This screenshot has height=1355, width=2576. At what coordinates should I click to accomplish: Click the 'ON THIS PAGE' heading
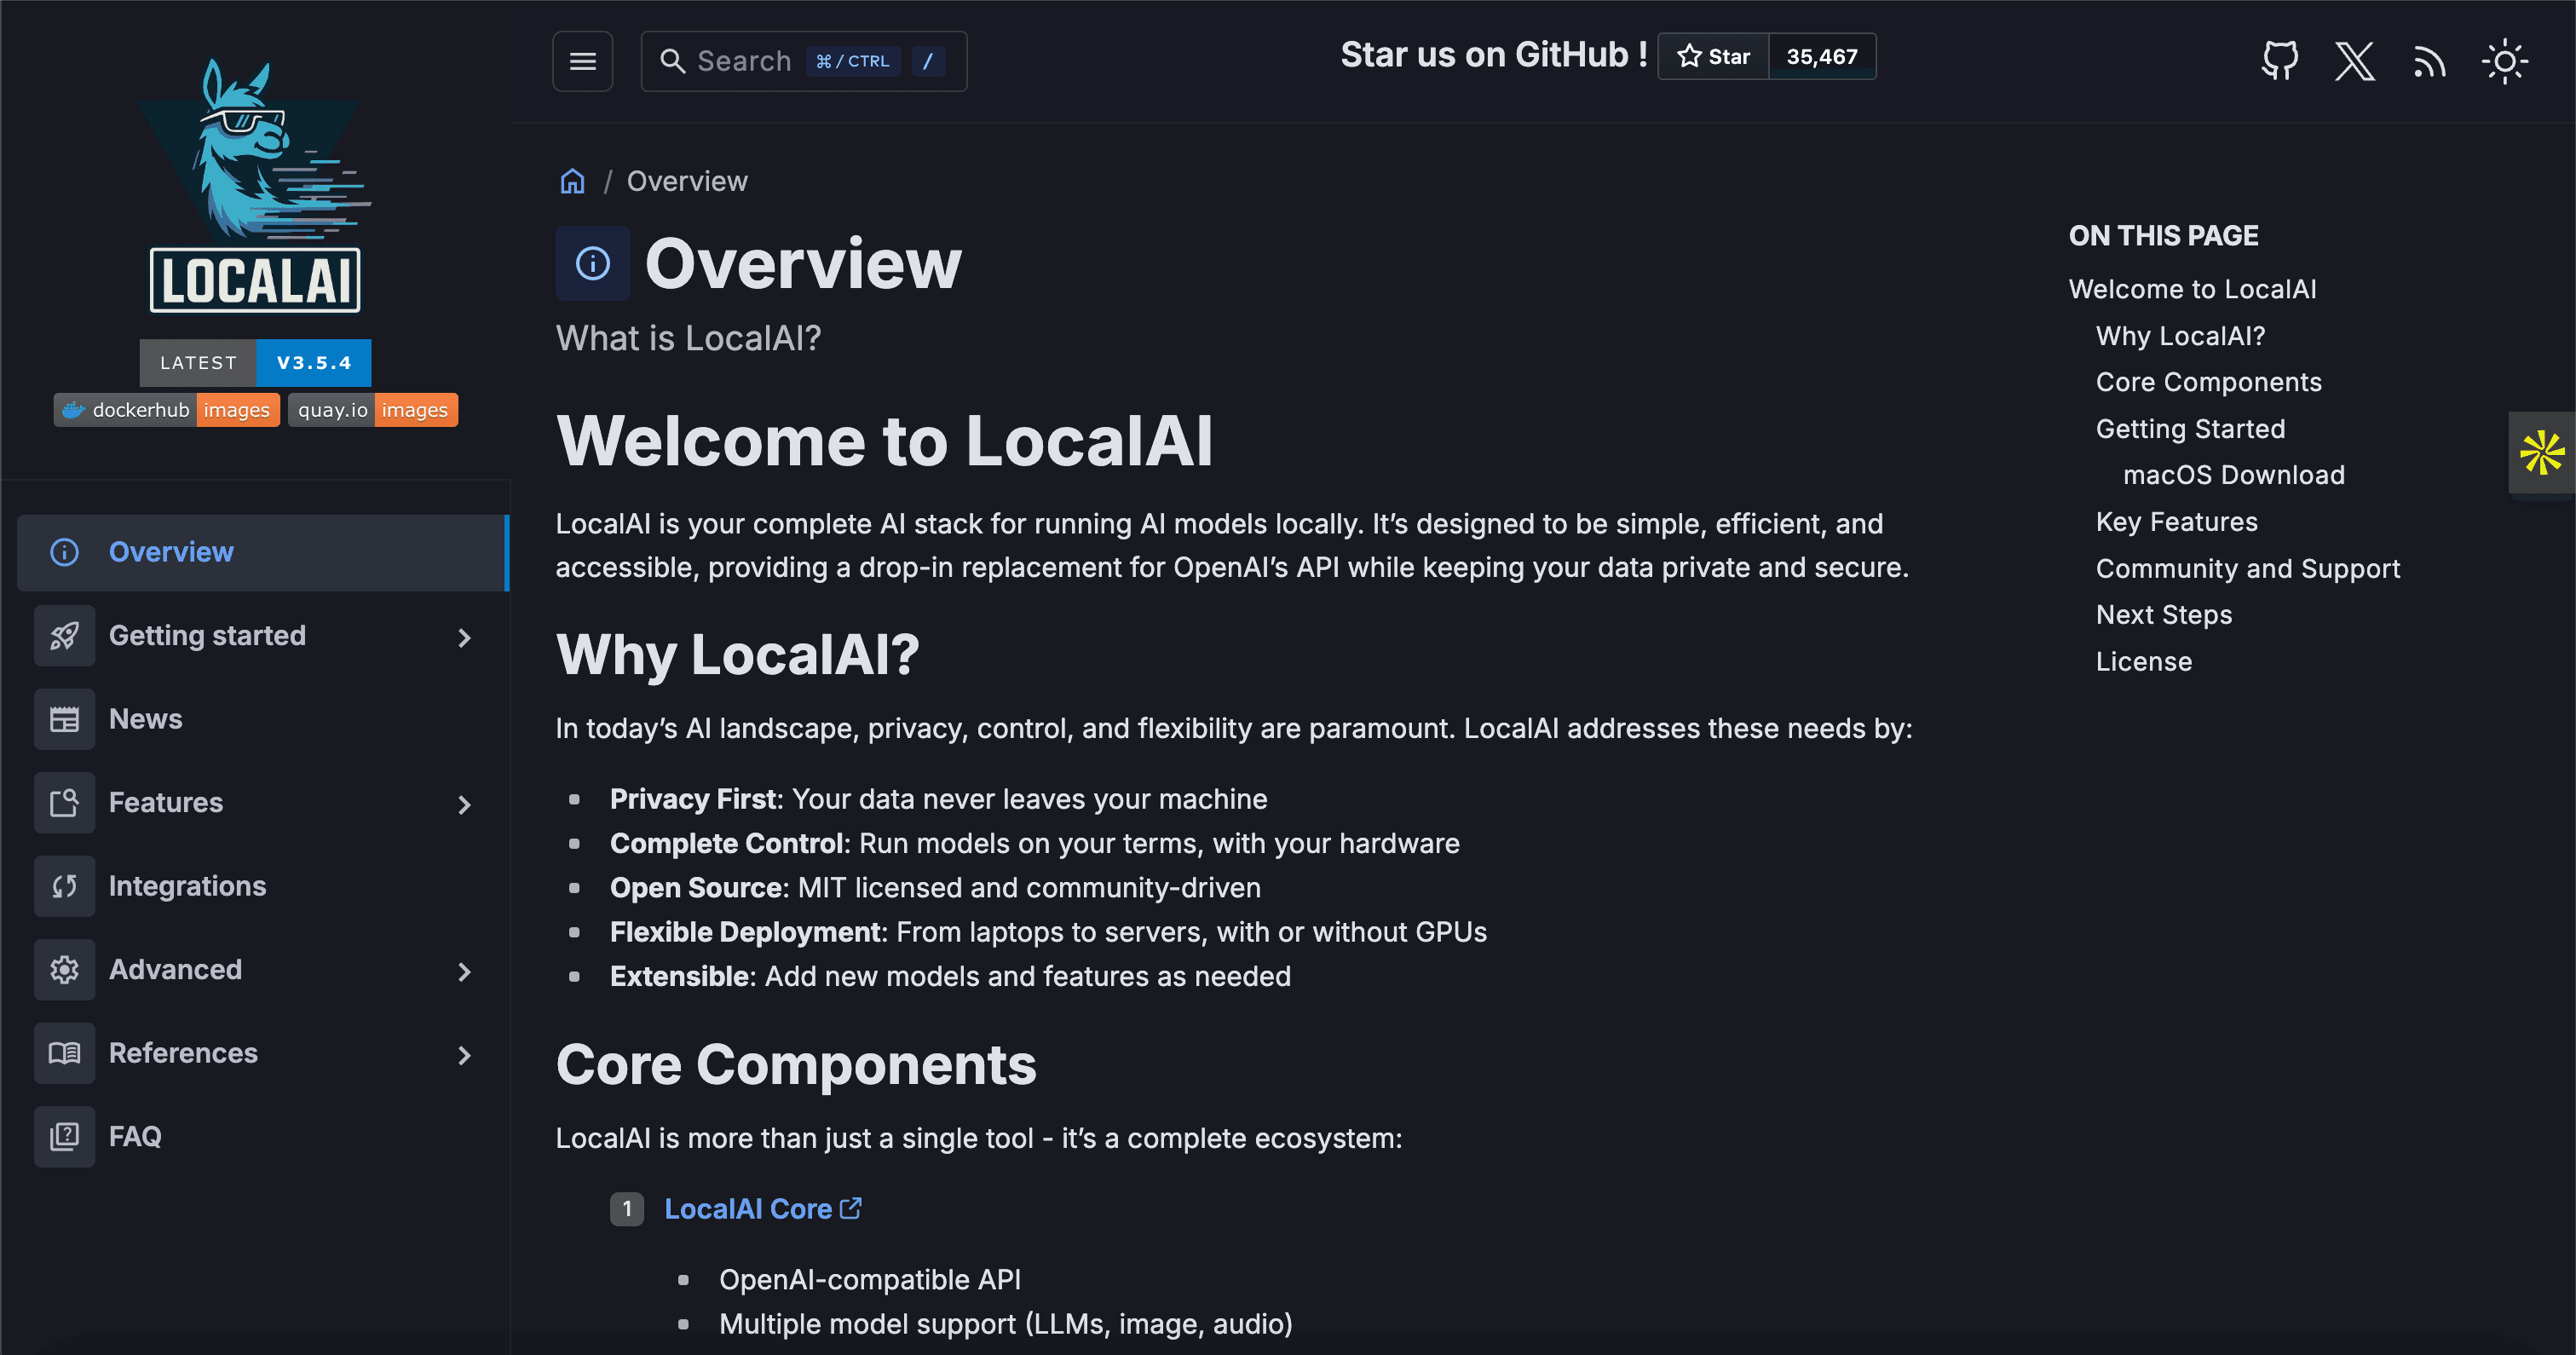point(2163,235)
